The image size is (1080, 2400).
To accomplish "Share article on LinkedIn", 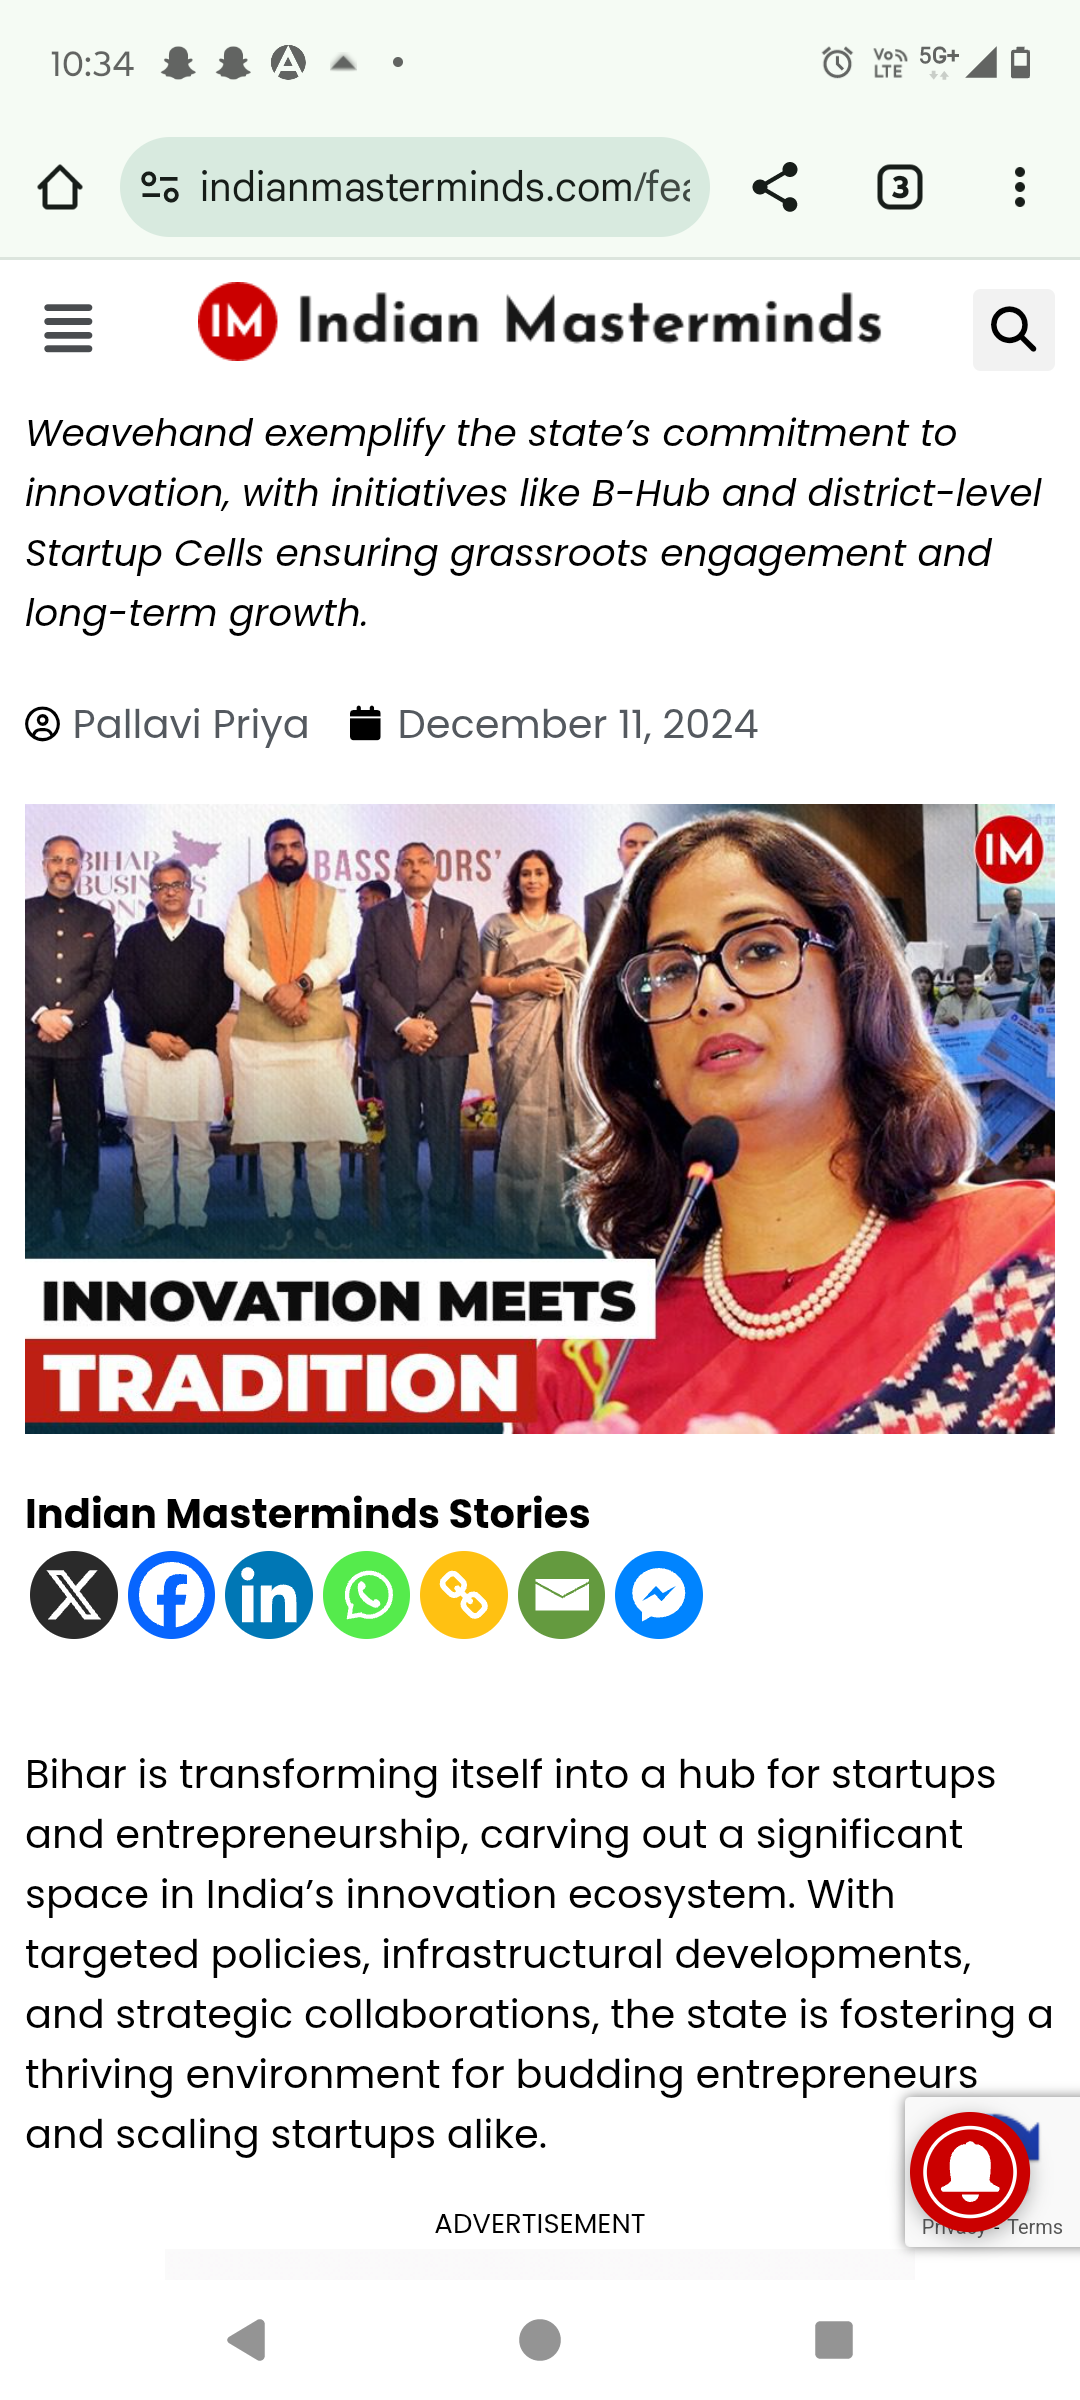I will [269, 1595].
